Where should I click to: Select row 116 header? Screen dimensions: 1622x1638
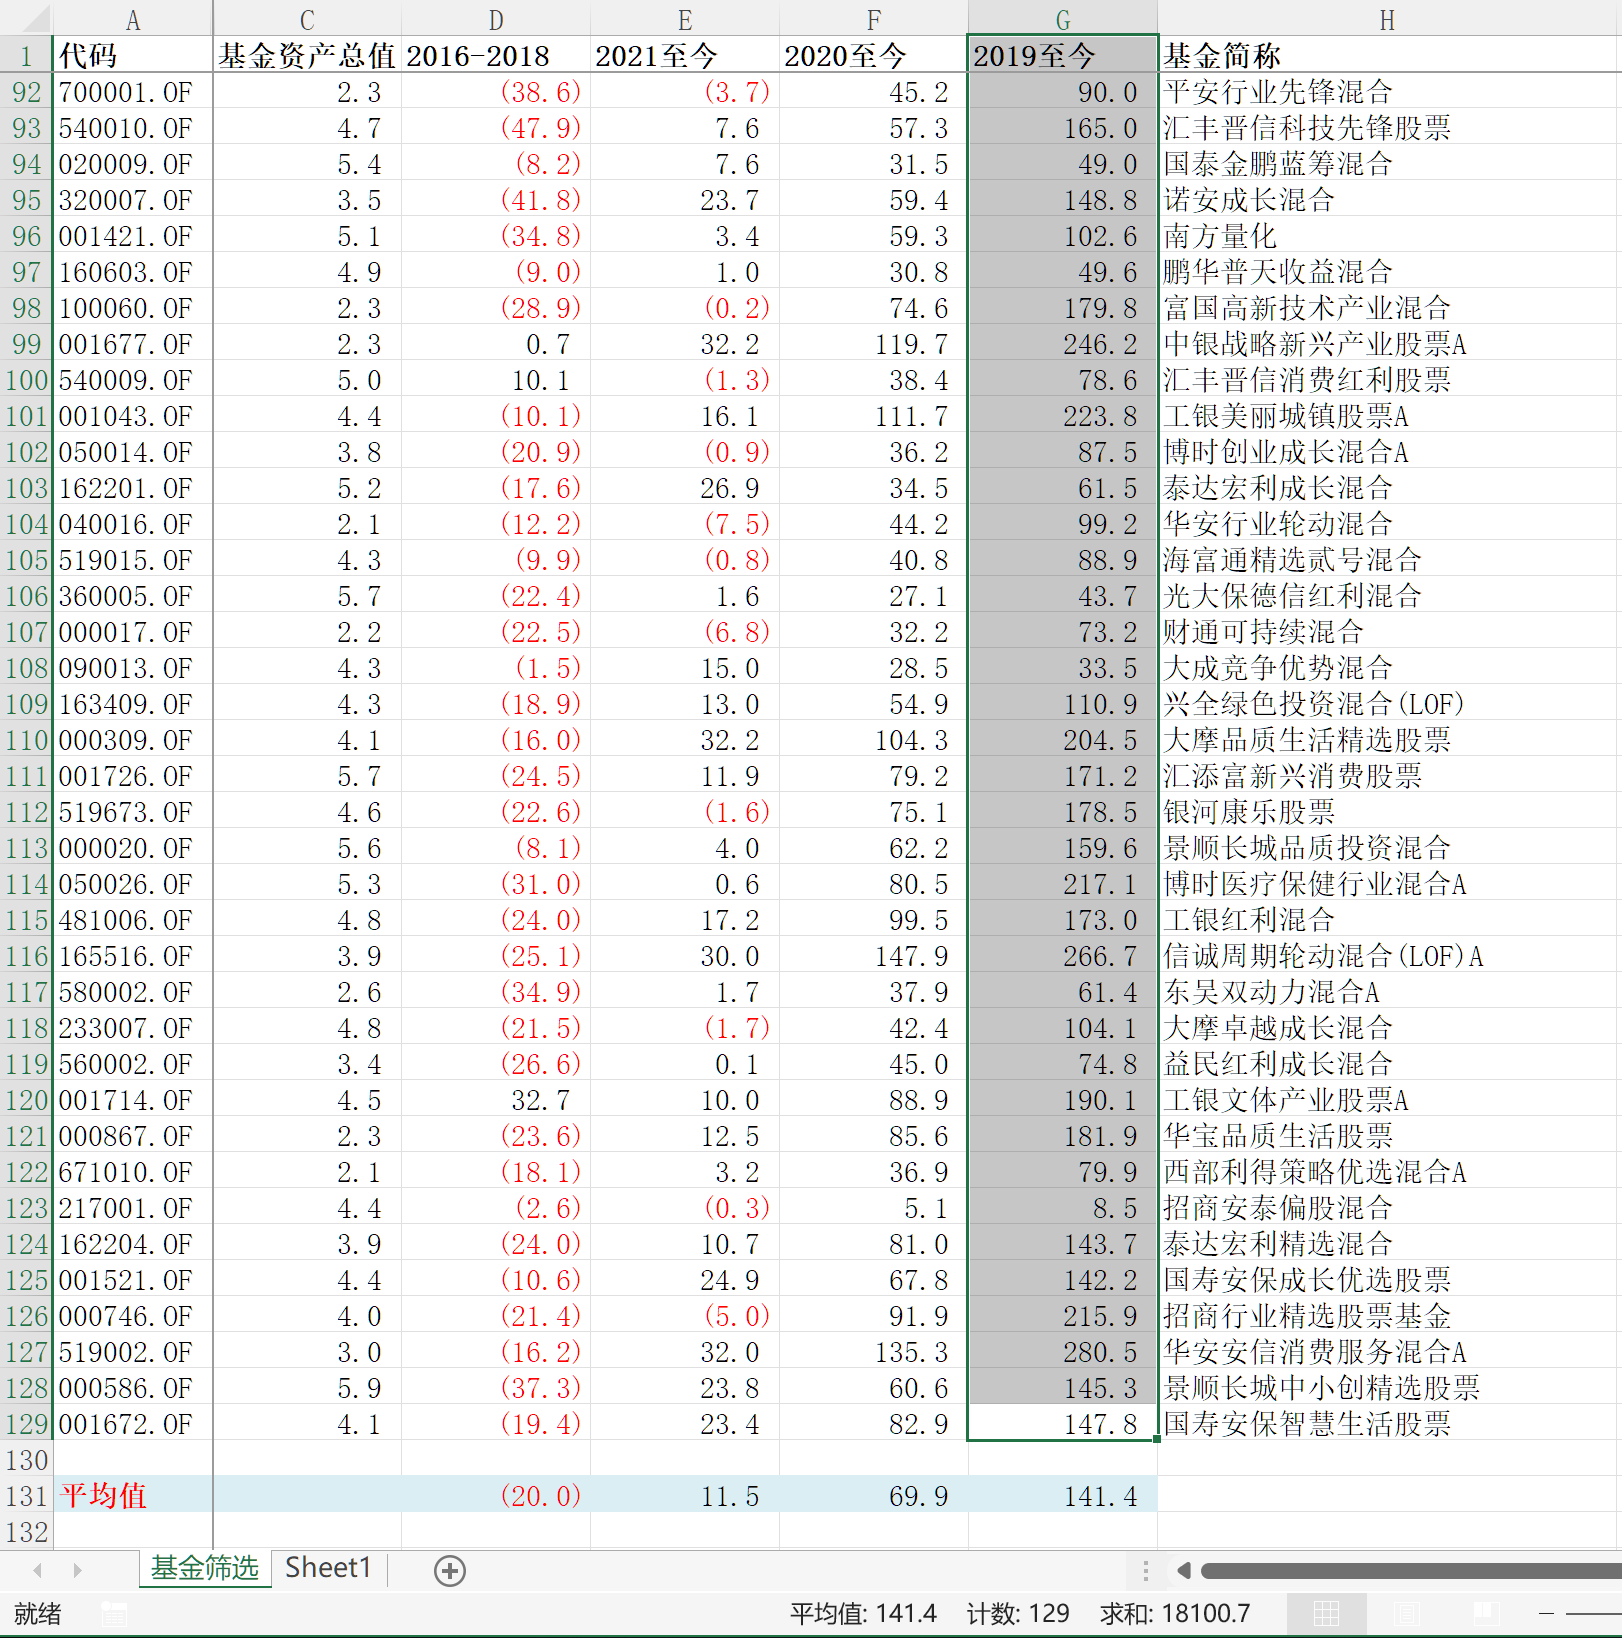coord(26,956)
